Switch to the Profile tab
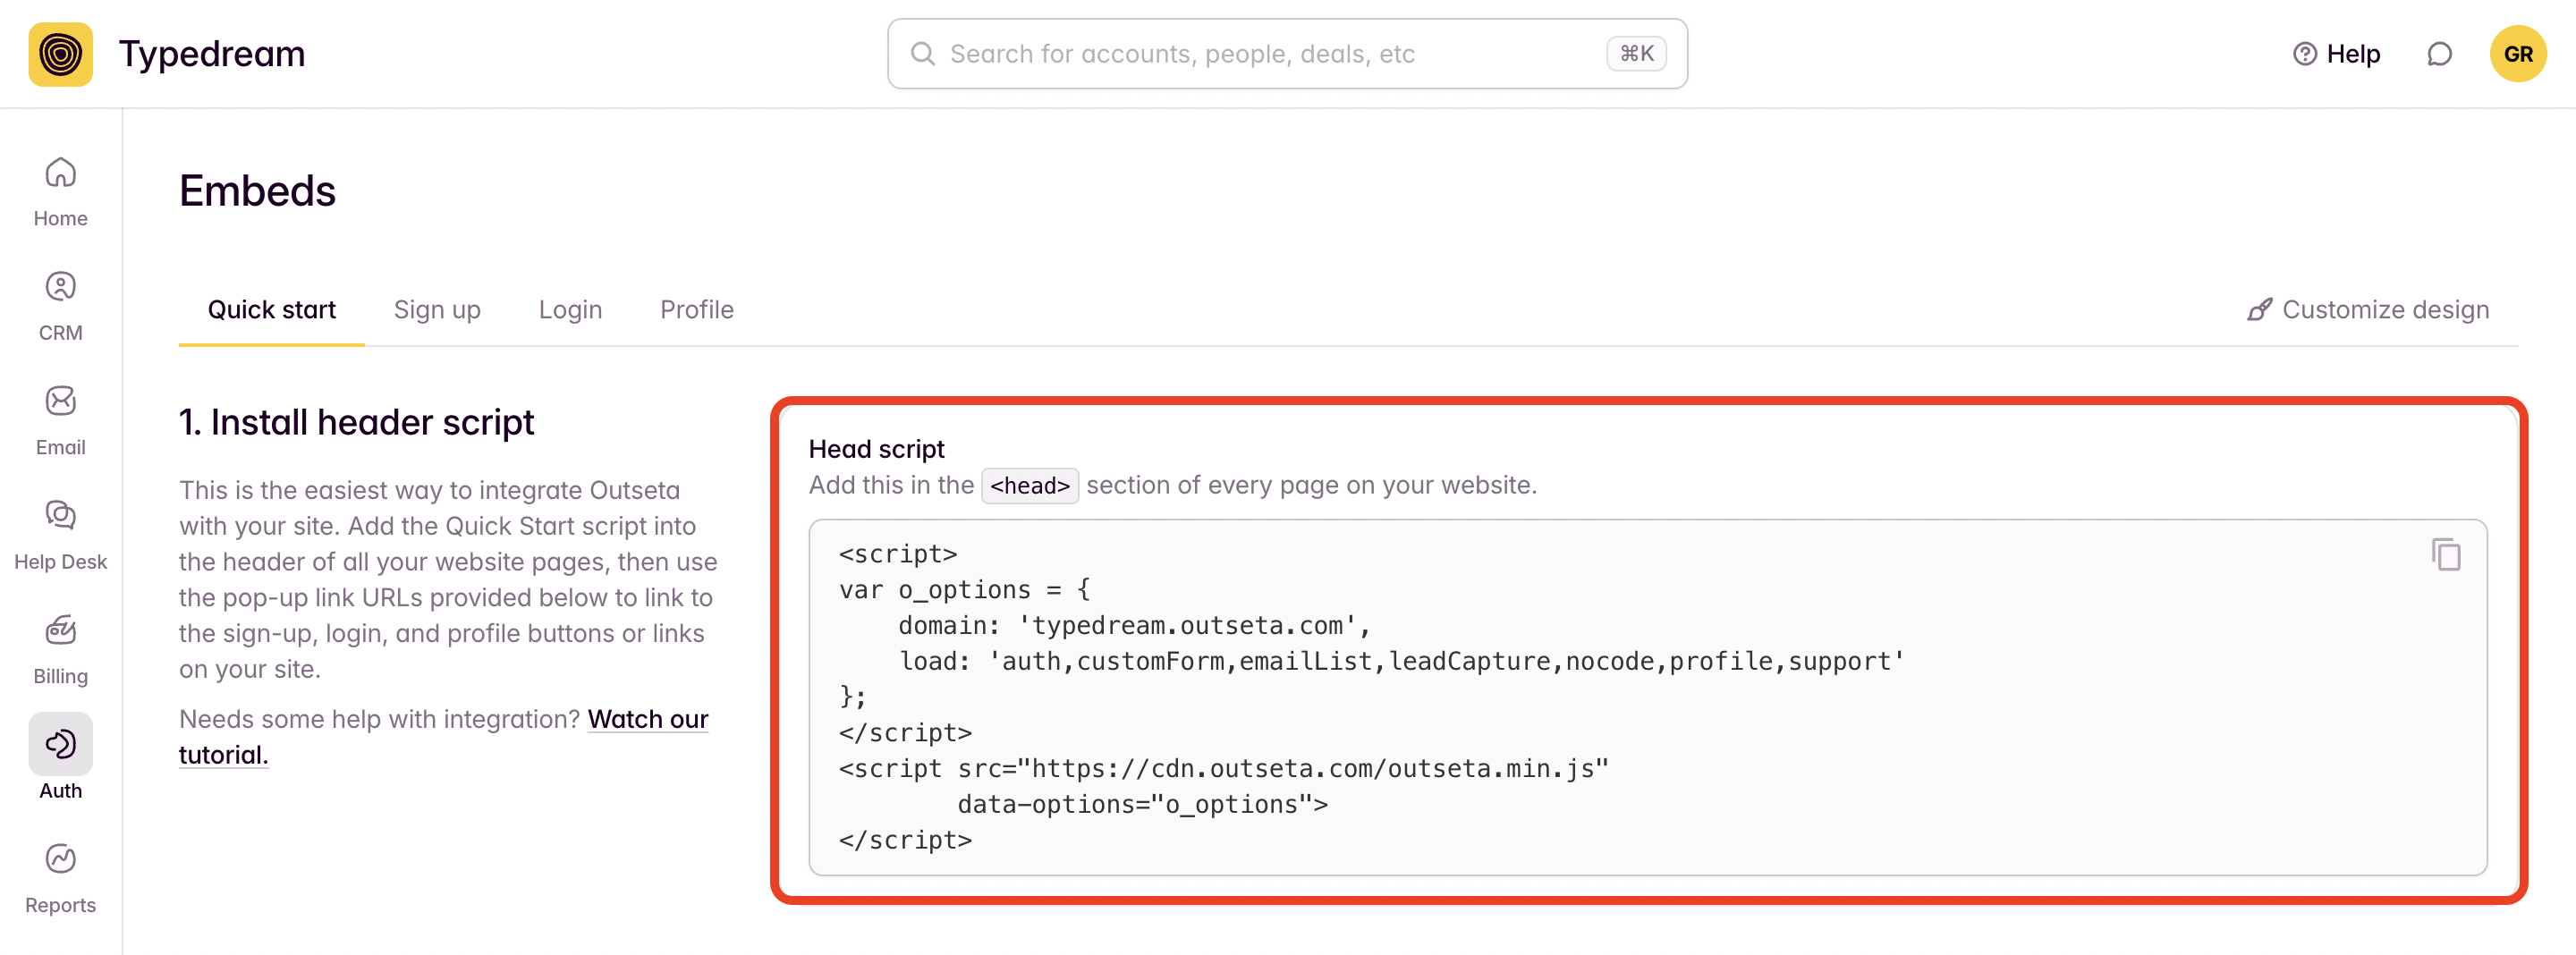The width and height of the screenshot is (2576, 955). (696, 310)
